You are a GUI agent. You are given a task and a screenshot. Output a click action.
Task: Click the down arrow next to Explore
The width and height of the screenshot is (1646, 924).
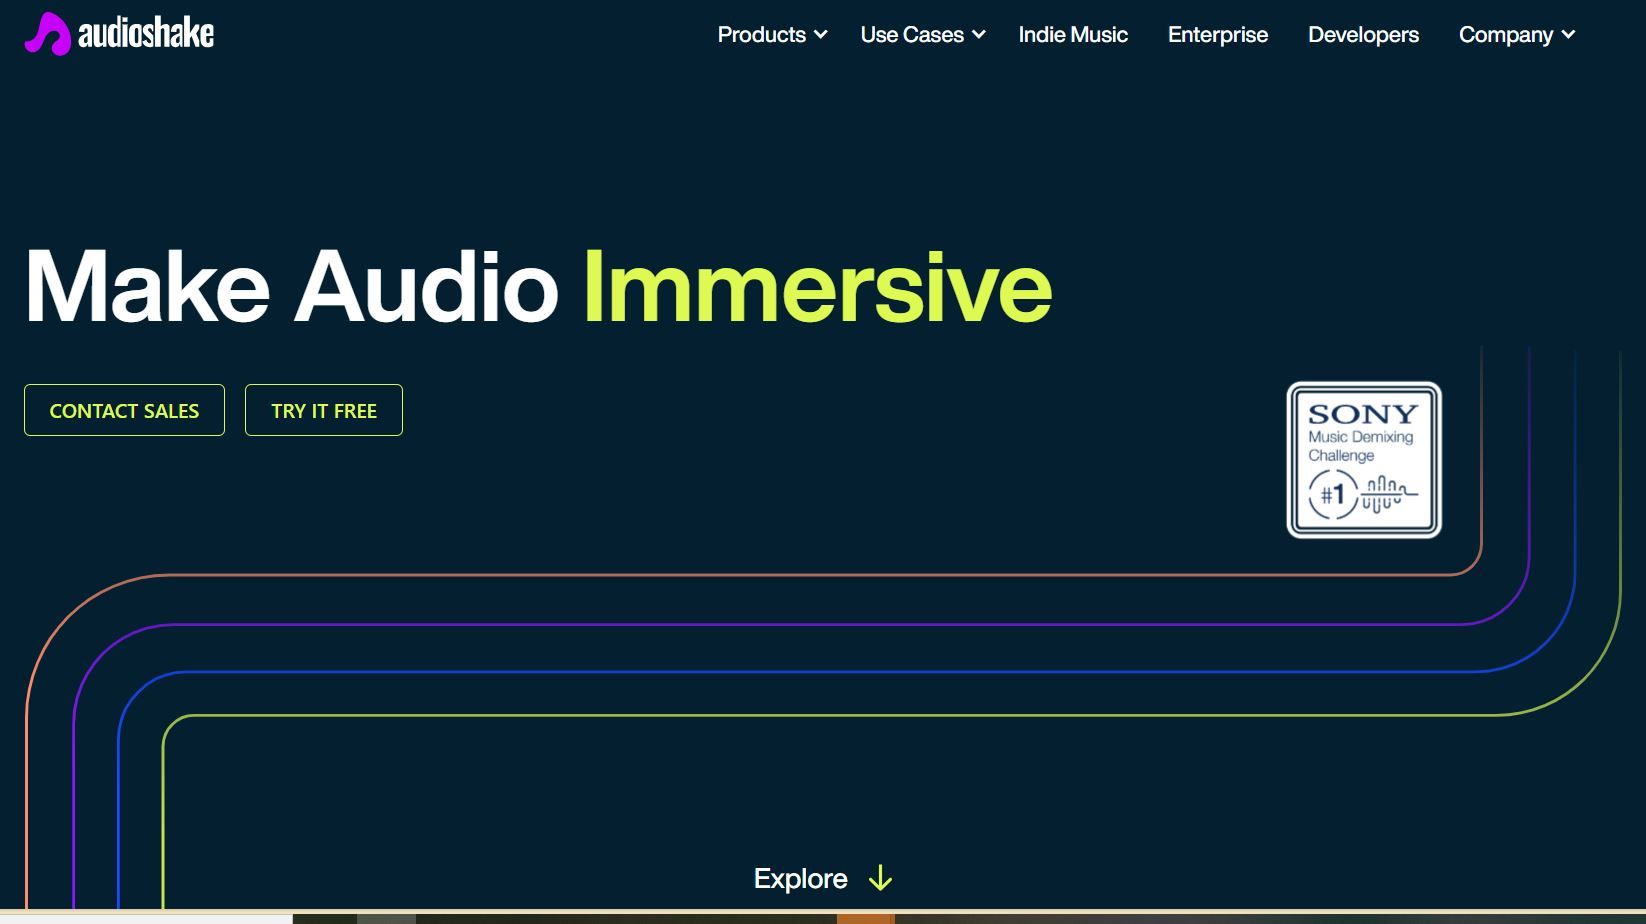880,878
